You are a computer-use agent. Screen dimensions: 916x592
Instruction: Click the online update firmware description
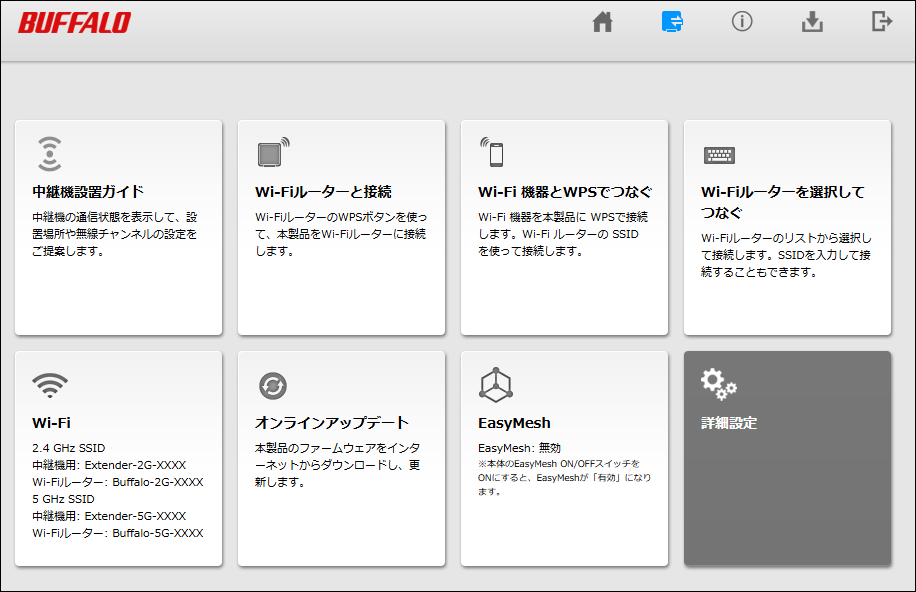point(337,465)
